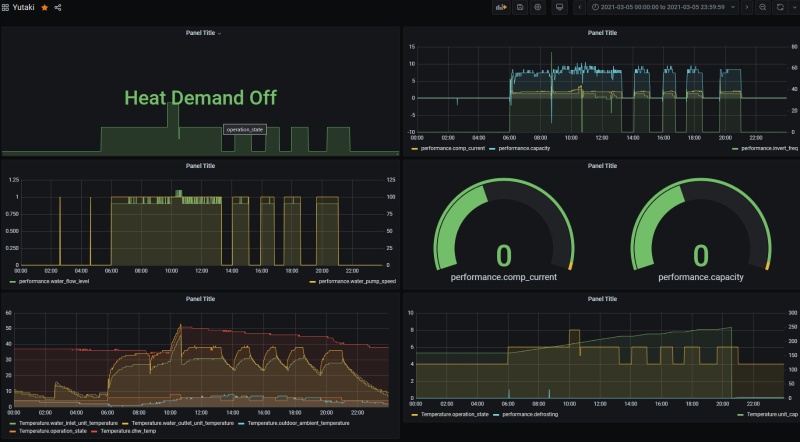Click color line of Temperature.unit_cap legend

[x=741, y=414]
